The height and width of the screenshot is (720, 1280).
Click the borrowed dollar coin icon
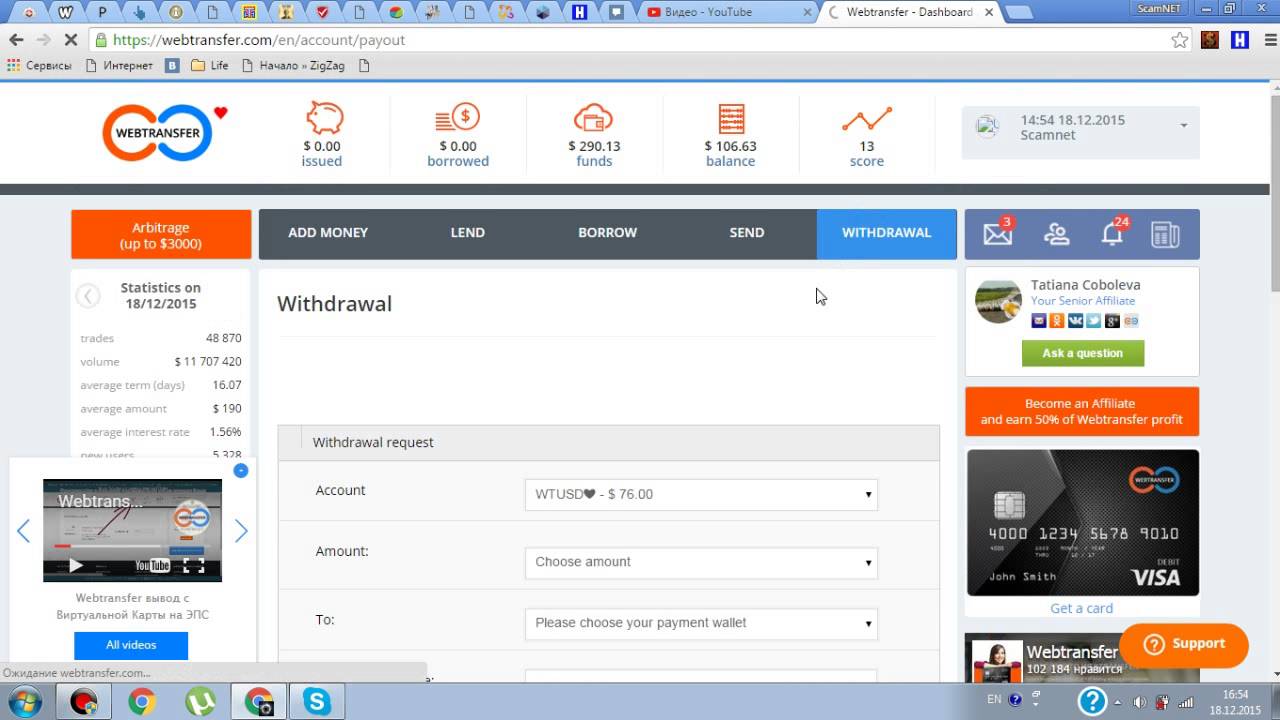(x=457, y=118)
